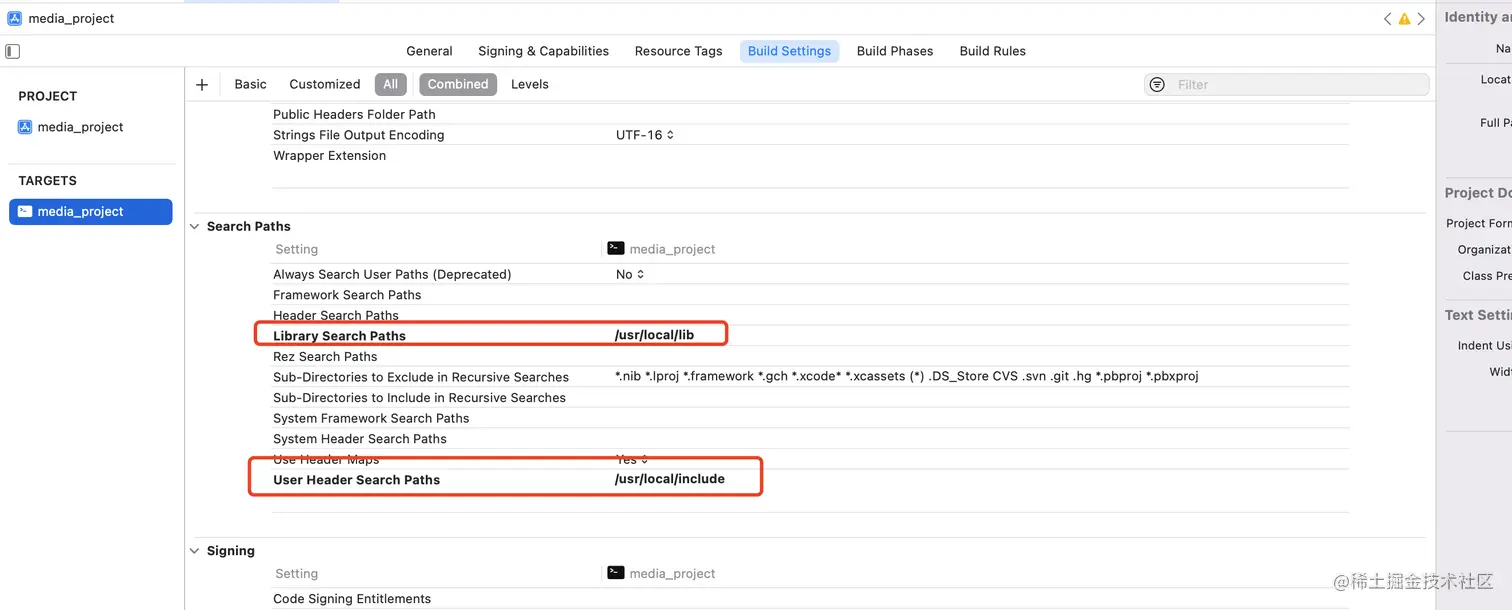Click the media_project Xcode project icon in title bar
The height and width of the screenshot is (610, 1512).
click(15, 18)
